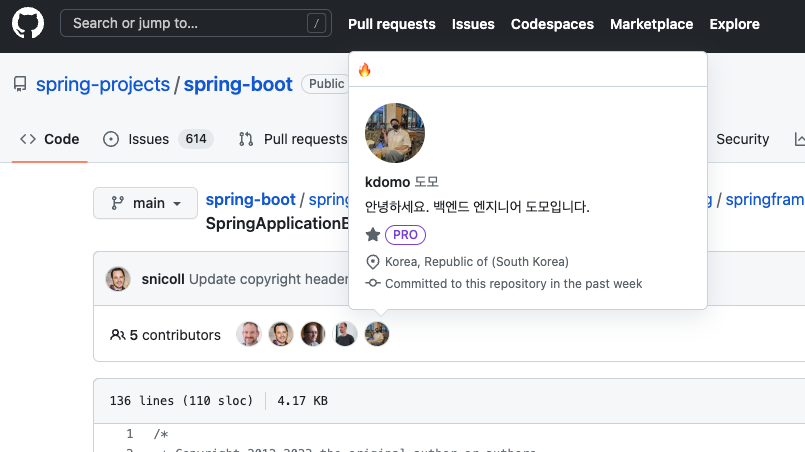Open Marketplace in top navigation
The width and height of the screenshot is (805, 452).
pyautogui.click(x=651, y=24)
